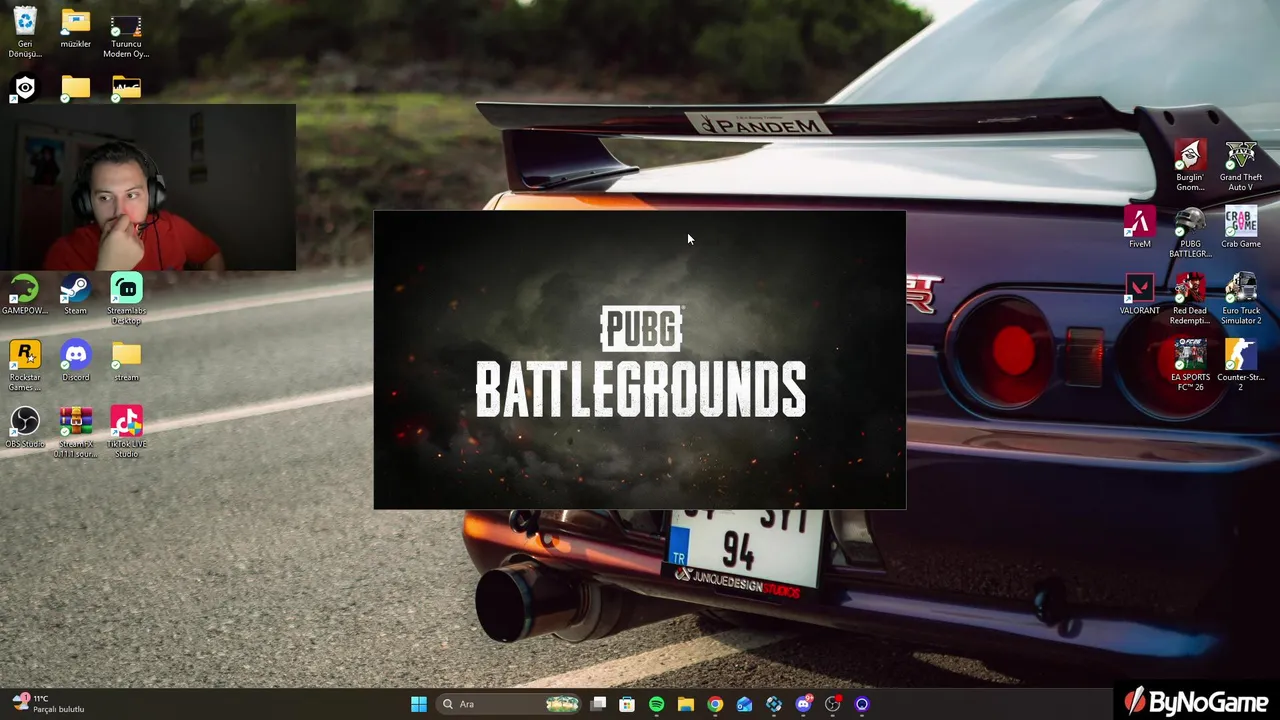Viewport: 1280px width, 720px height.
Task: Open Task View from the taskbar
Action: (x=598, y=704)
